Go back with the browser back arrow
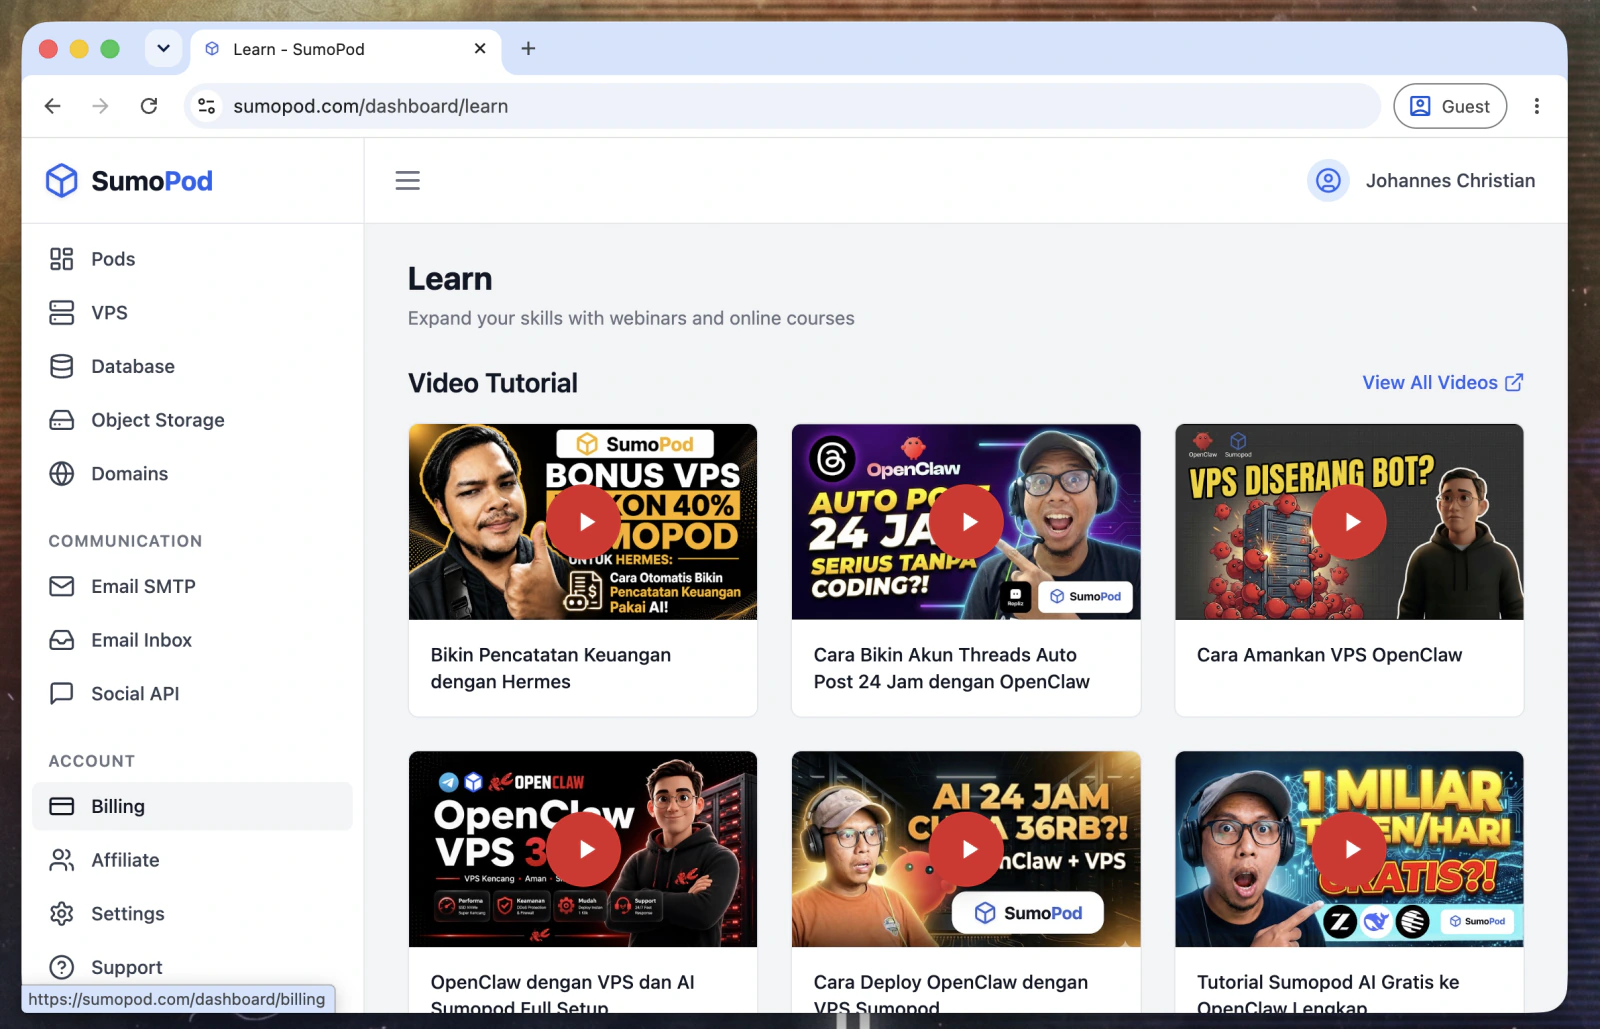This screenshot has height=1029, width=1600. click(x=53, y=106)
